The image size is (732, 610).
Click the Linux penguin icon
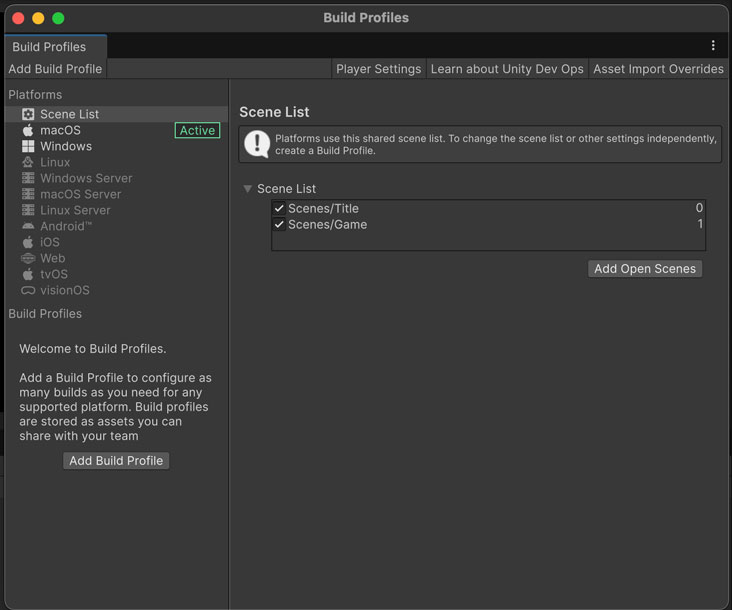(28, 162)
